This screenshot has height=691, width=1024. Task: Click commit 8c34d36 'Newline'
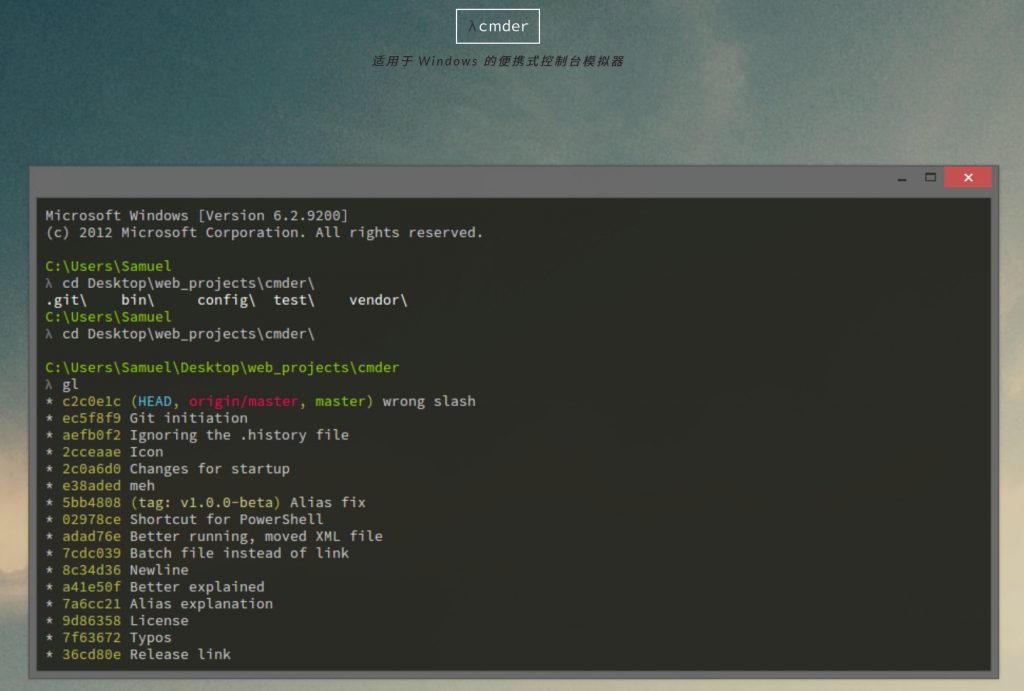coord(117,570)
